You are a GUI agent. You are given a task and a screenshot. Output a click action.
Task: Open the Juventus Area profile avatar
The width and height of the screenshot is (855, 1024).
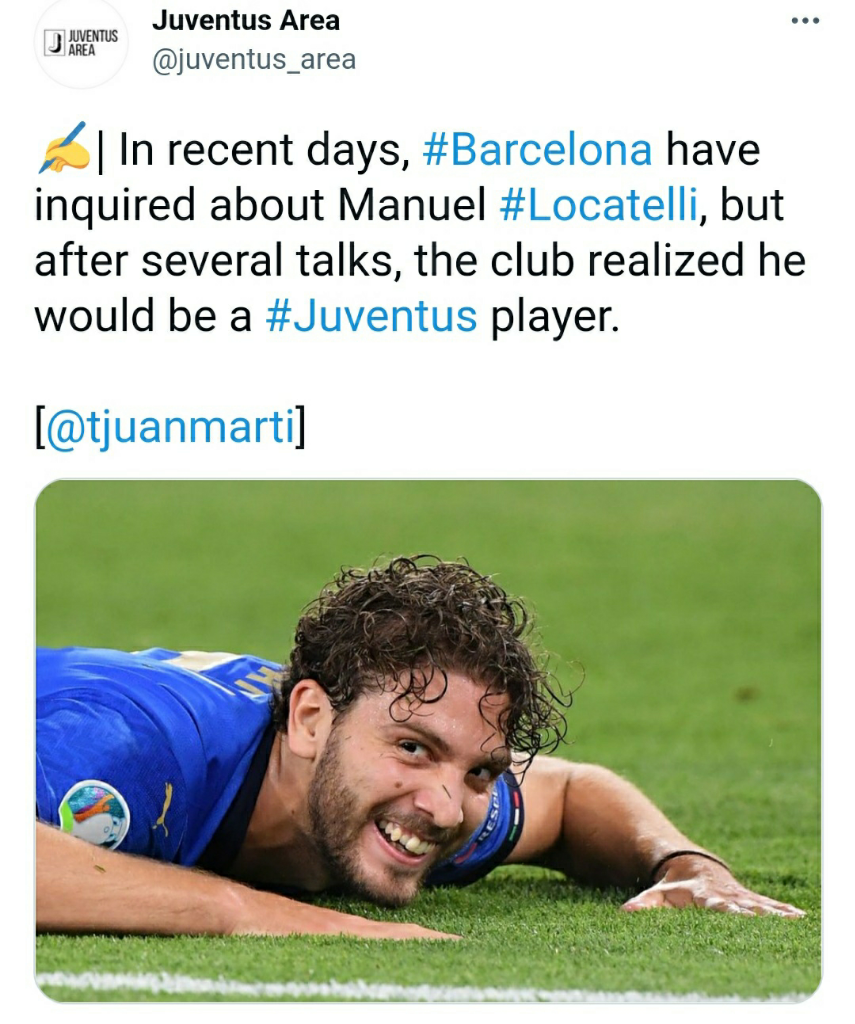click(80, 42)
